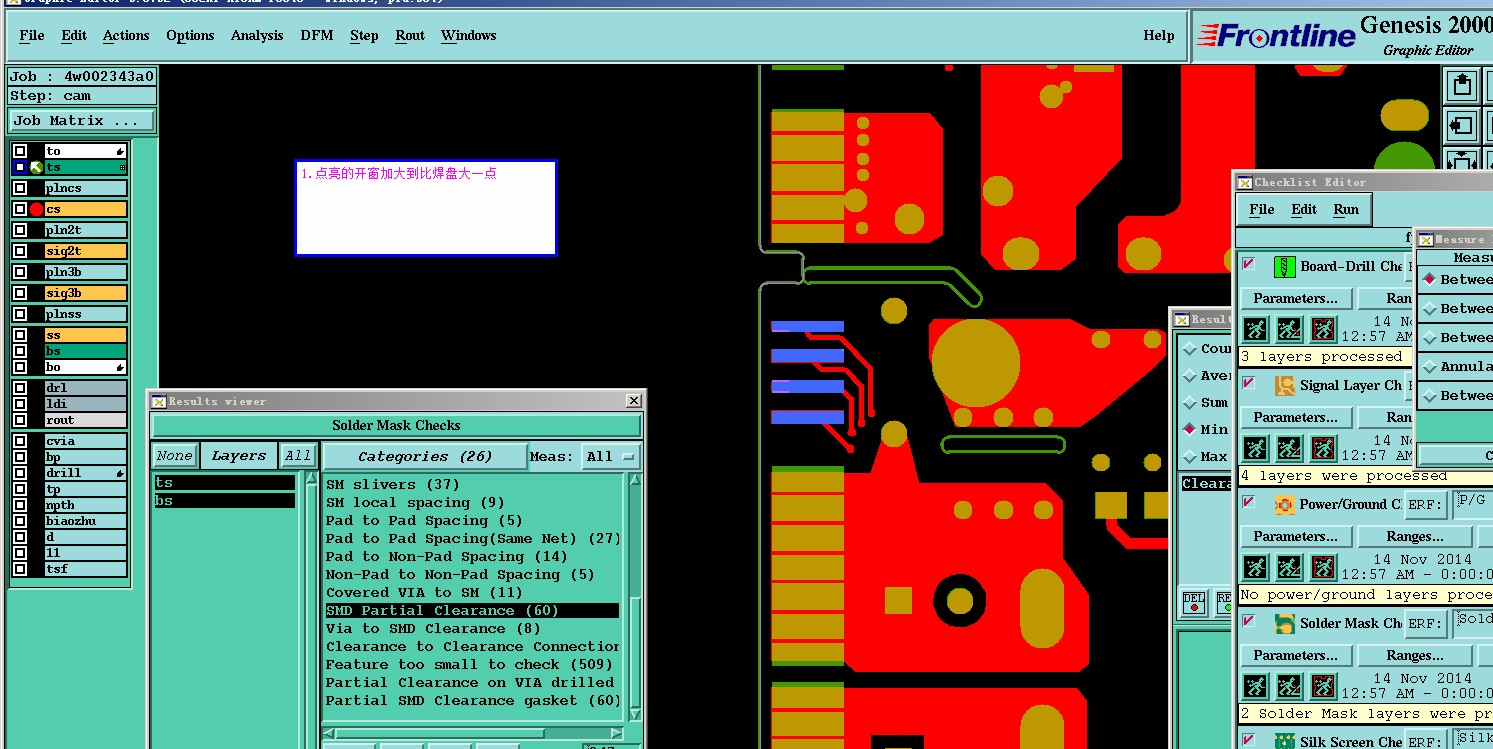Open Edit menu in Checklist Editor
Screen dimensions: 1493x749
1304,210
